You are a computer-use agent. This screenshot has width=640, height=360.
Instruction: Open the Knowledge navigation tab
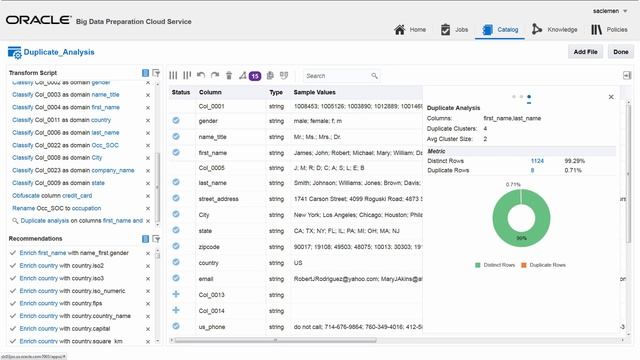tap(554, 29)
